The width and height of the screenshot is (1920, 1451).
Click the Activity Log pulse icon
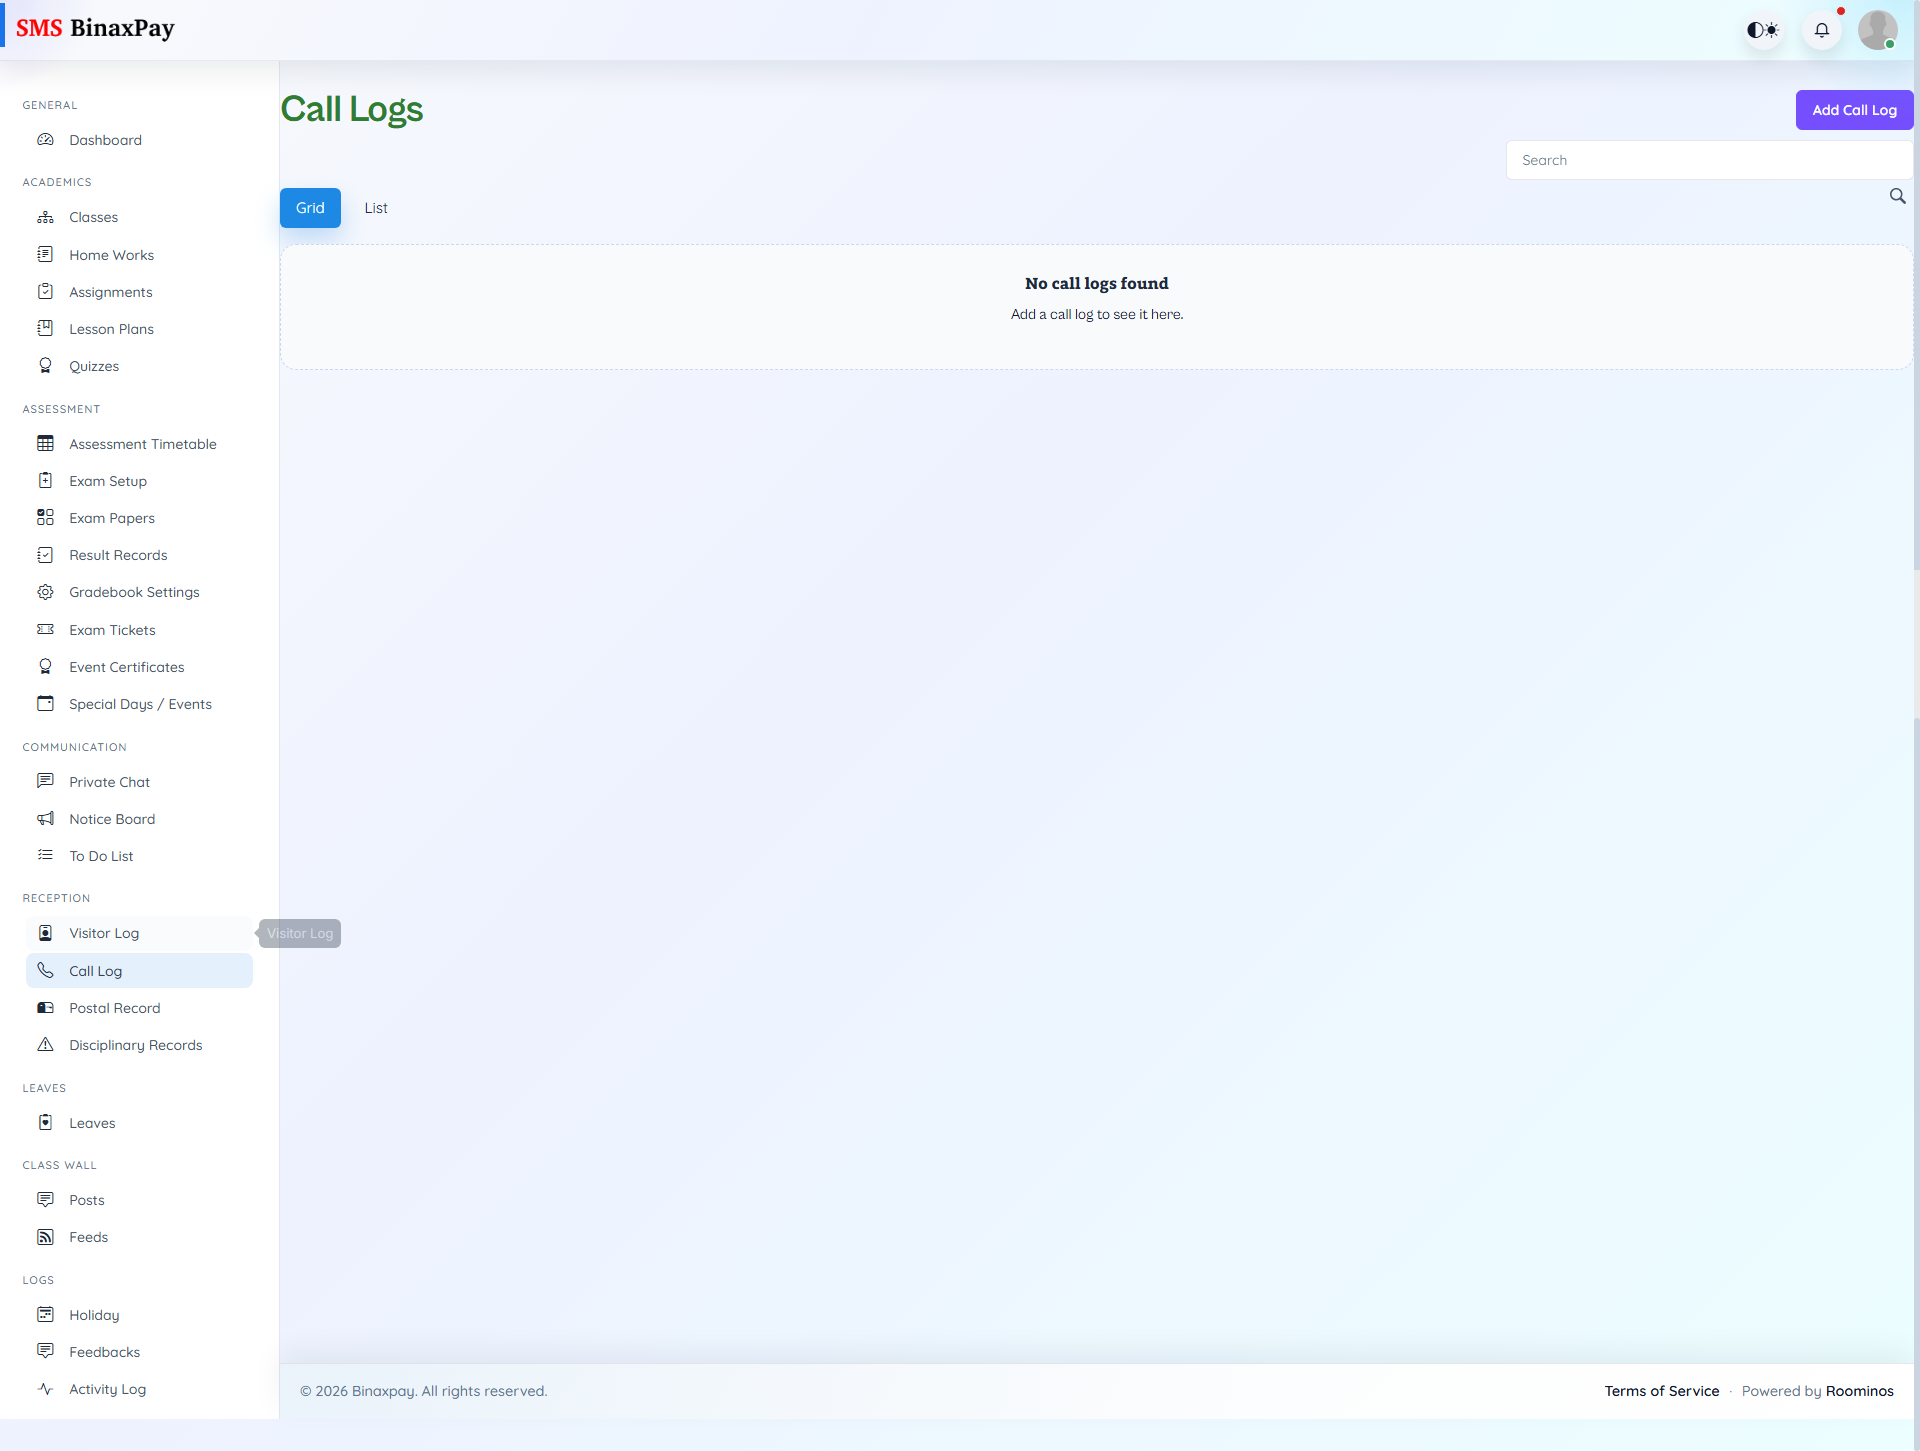click(46, 1389)
